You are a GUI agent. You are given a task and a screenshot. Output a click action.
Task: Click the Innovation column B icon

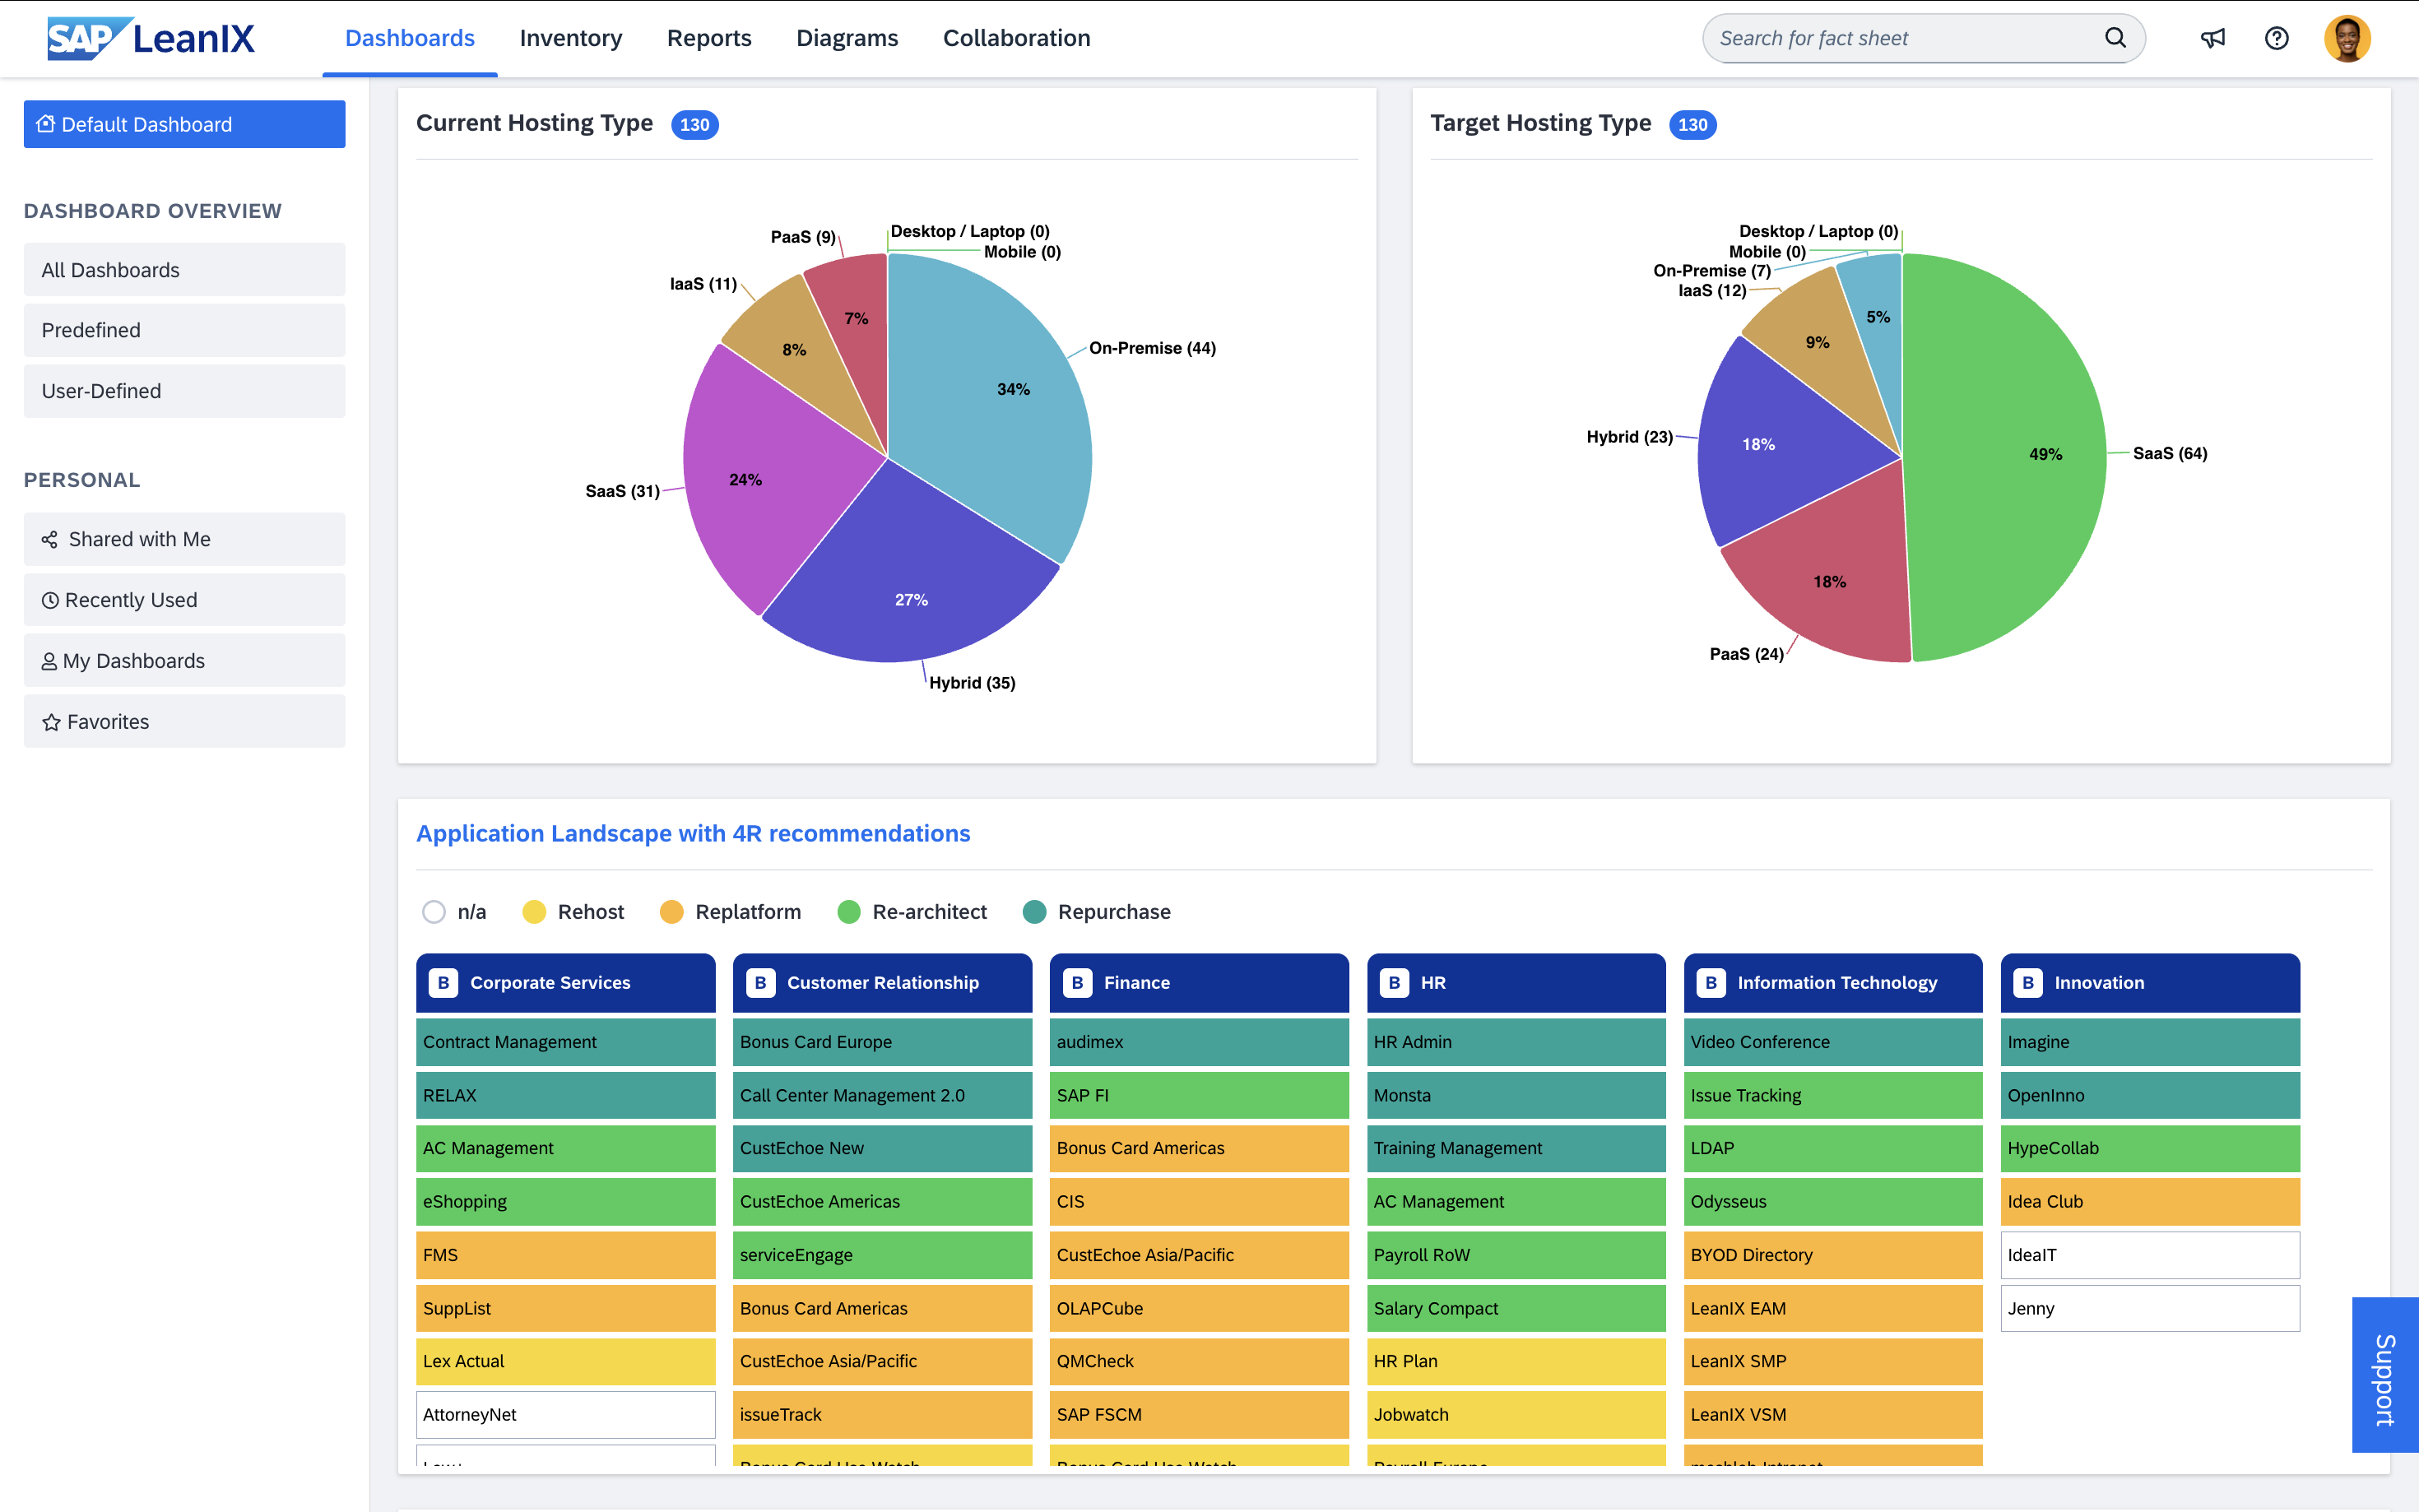click(x=2027, y=982)
